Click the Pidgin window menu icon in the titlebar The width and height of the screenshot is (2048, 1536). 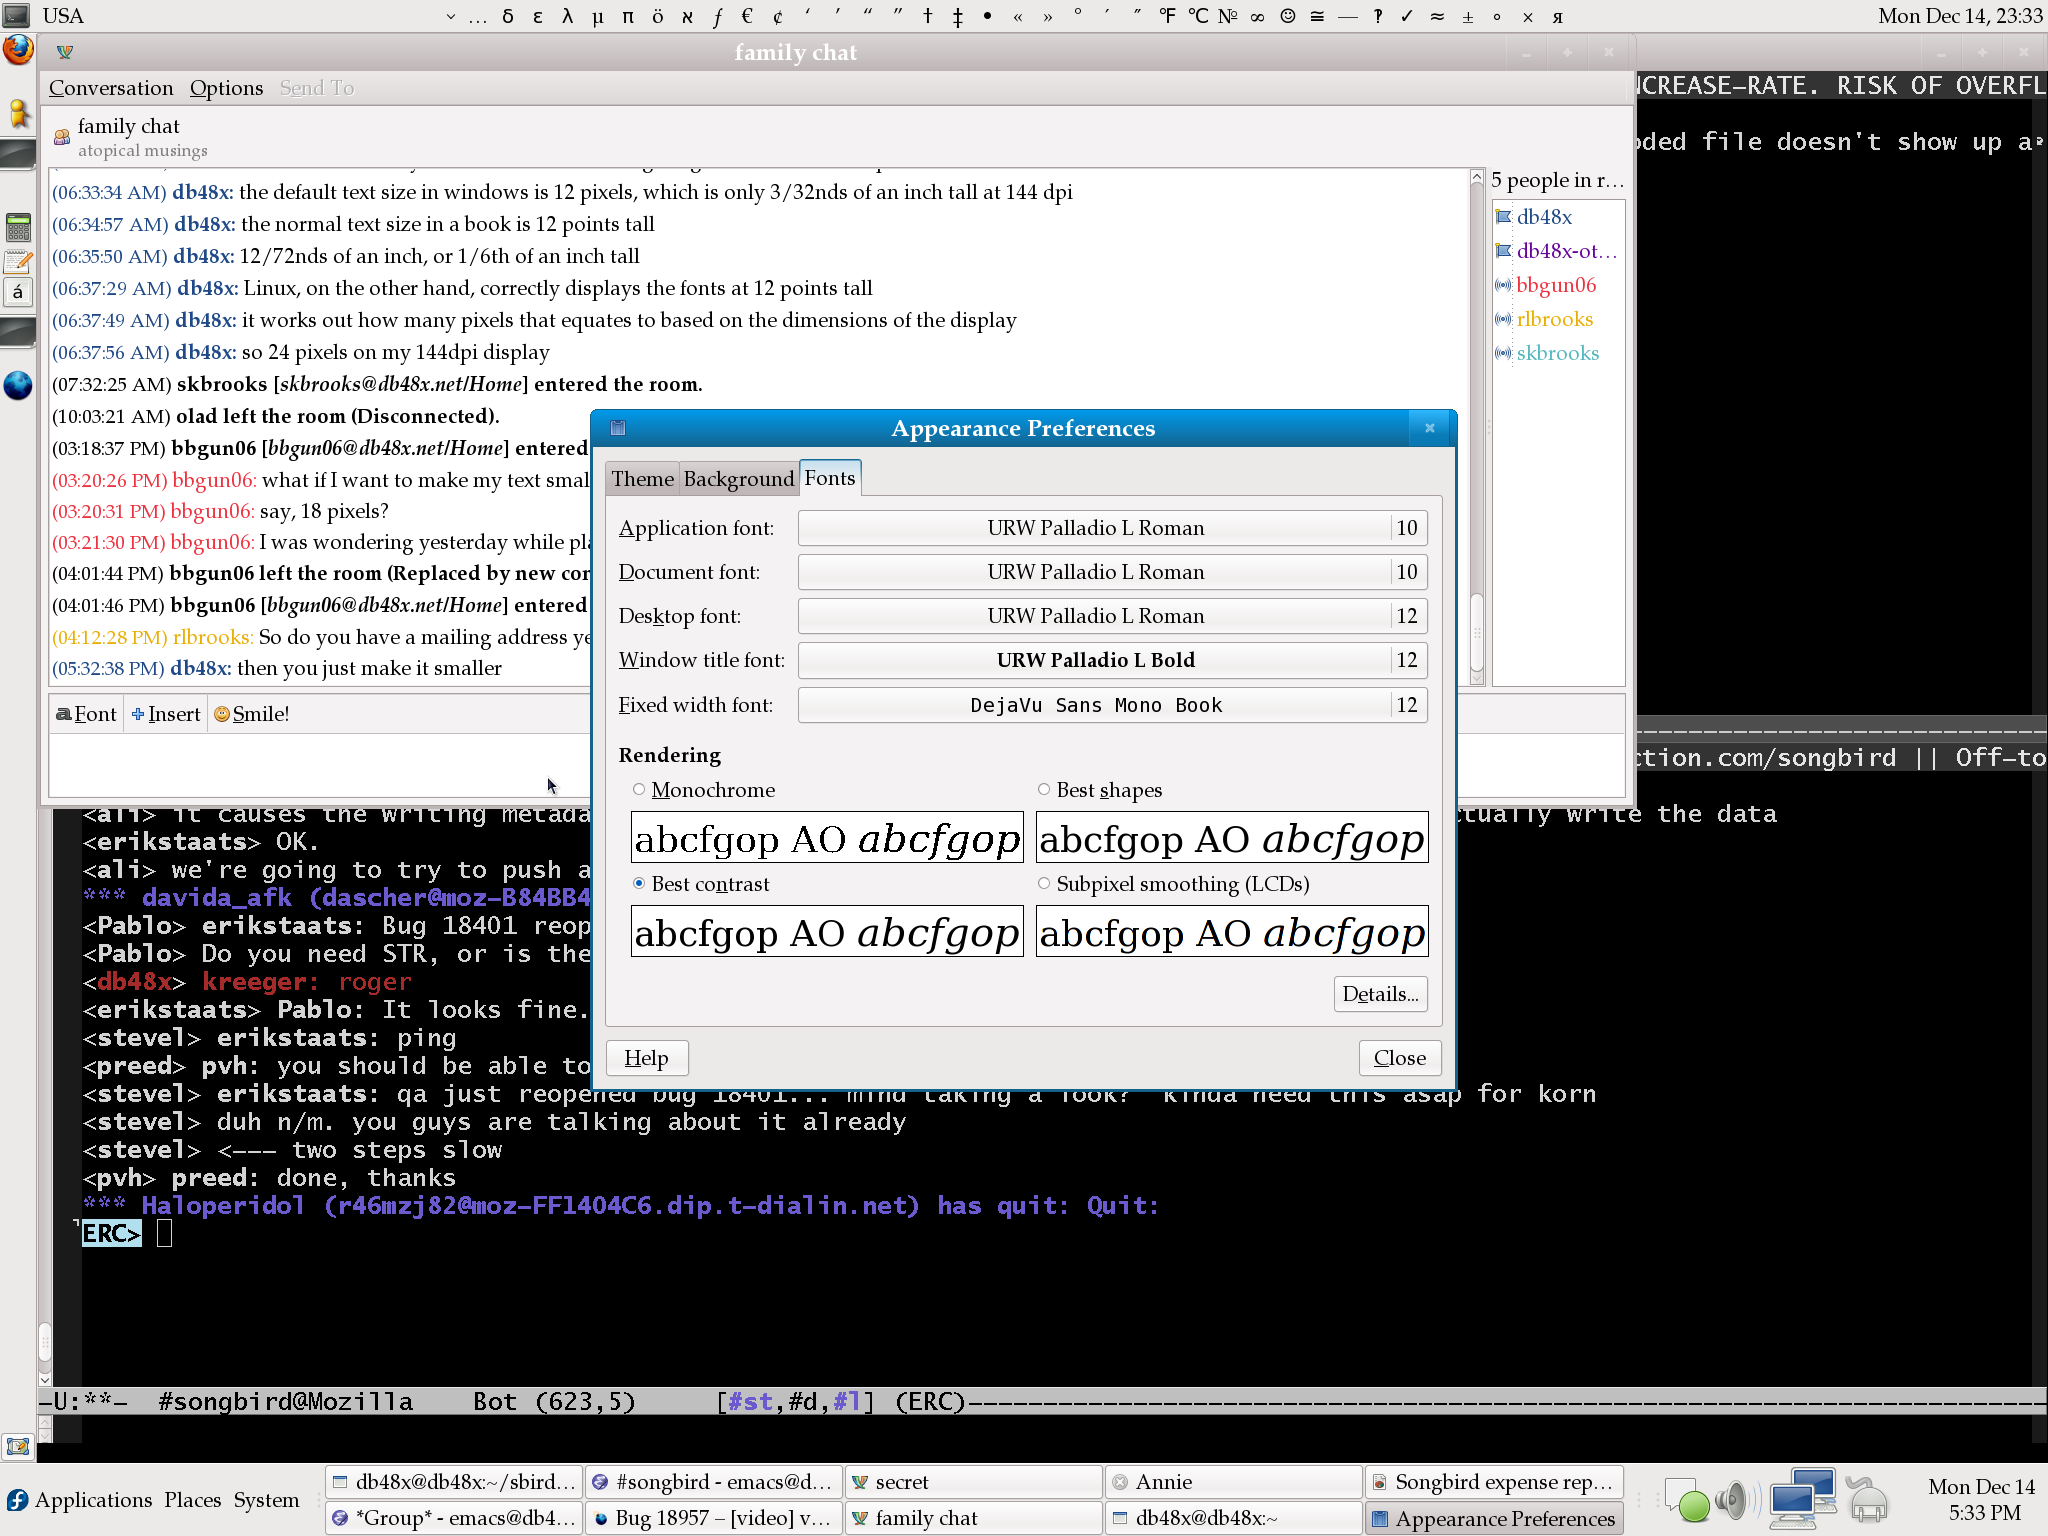pyautogui.click(x=65, y=52)
